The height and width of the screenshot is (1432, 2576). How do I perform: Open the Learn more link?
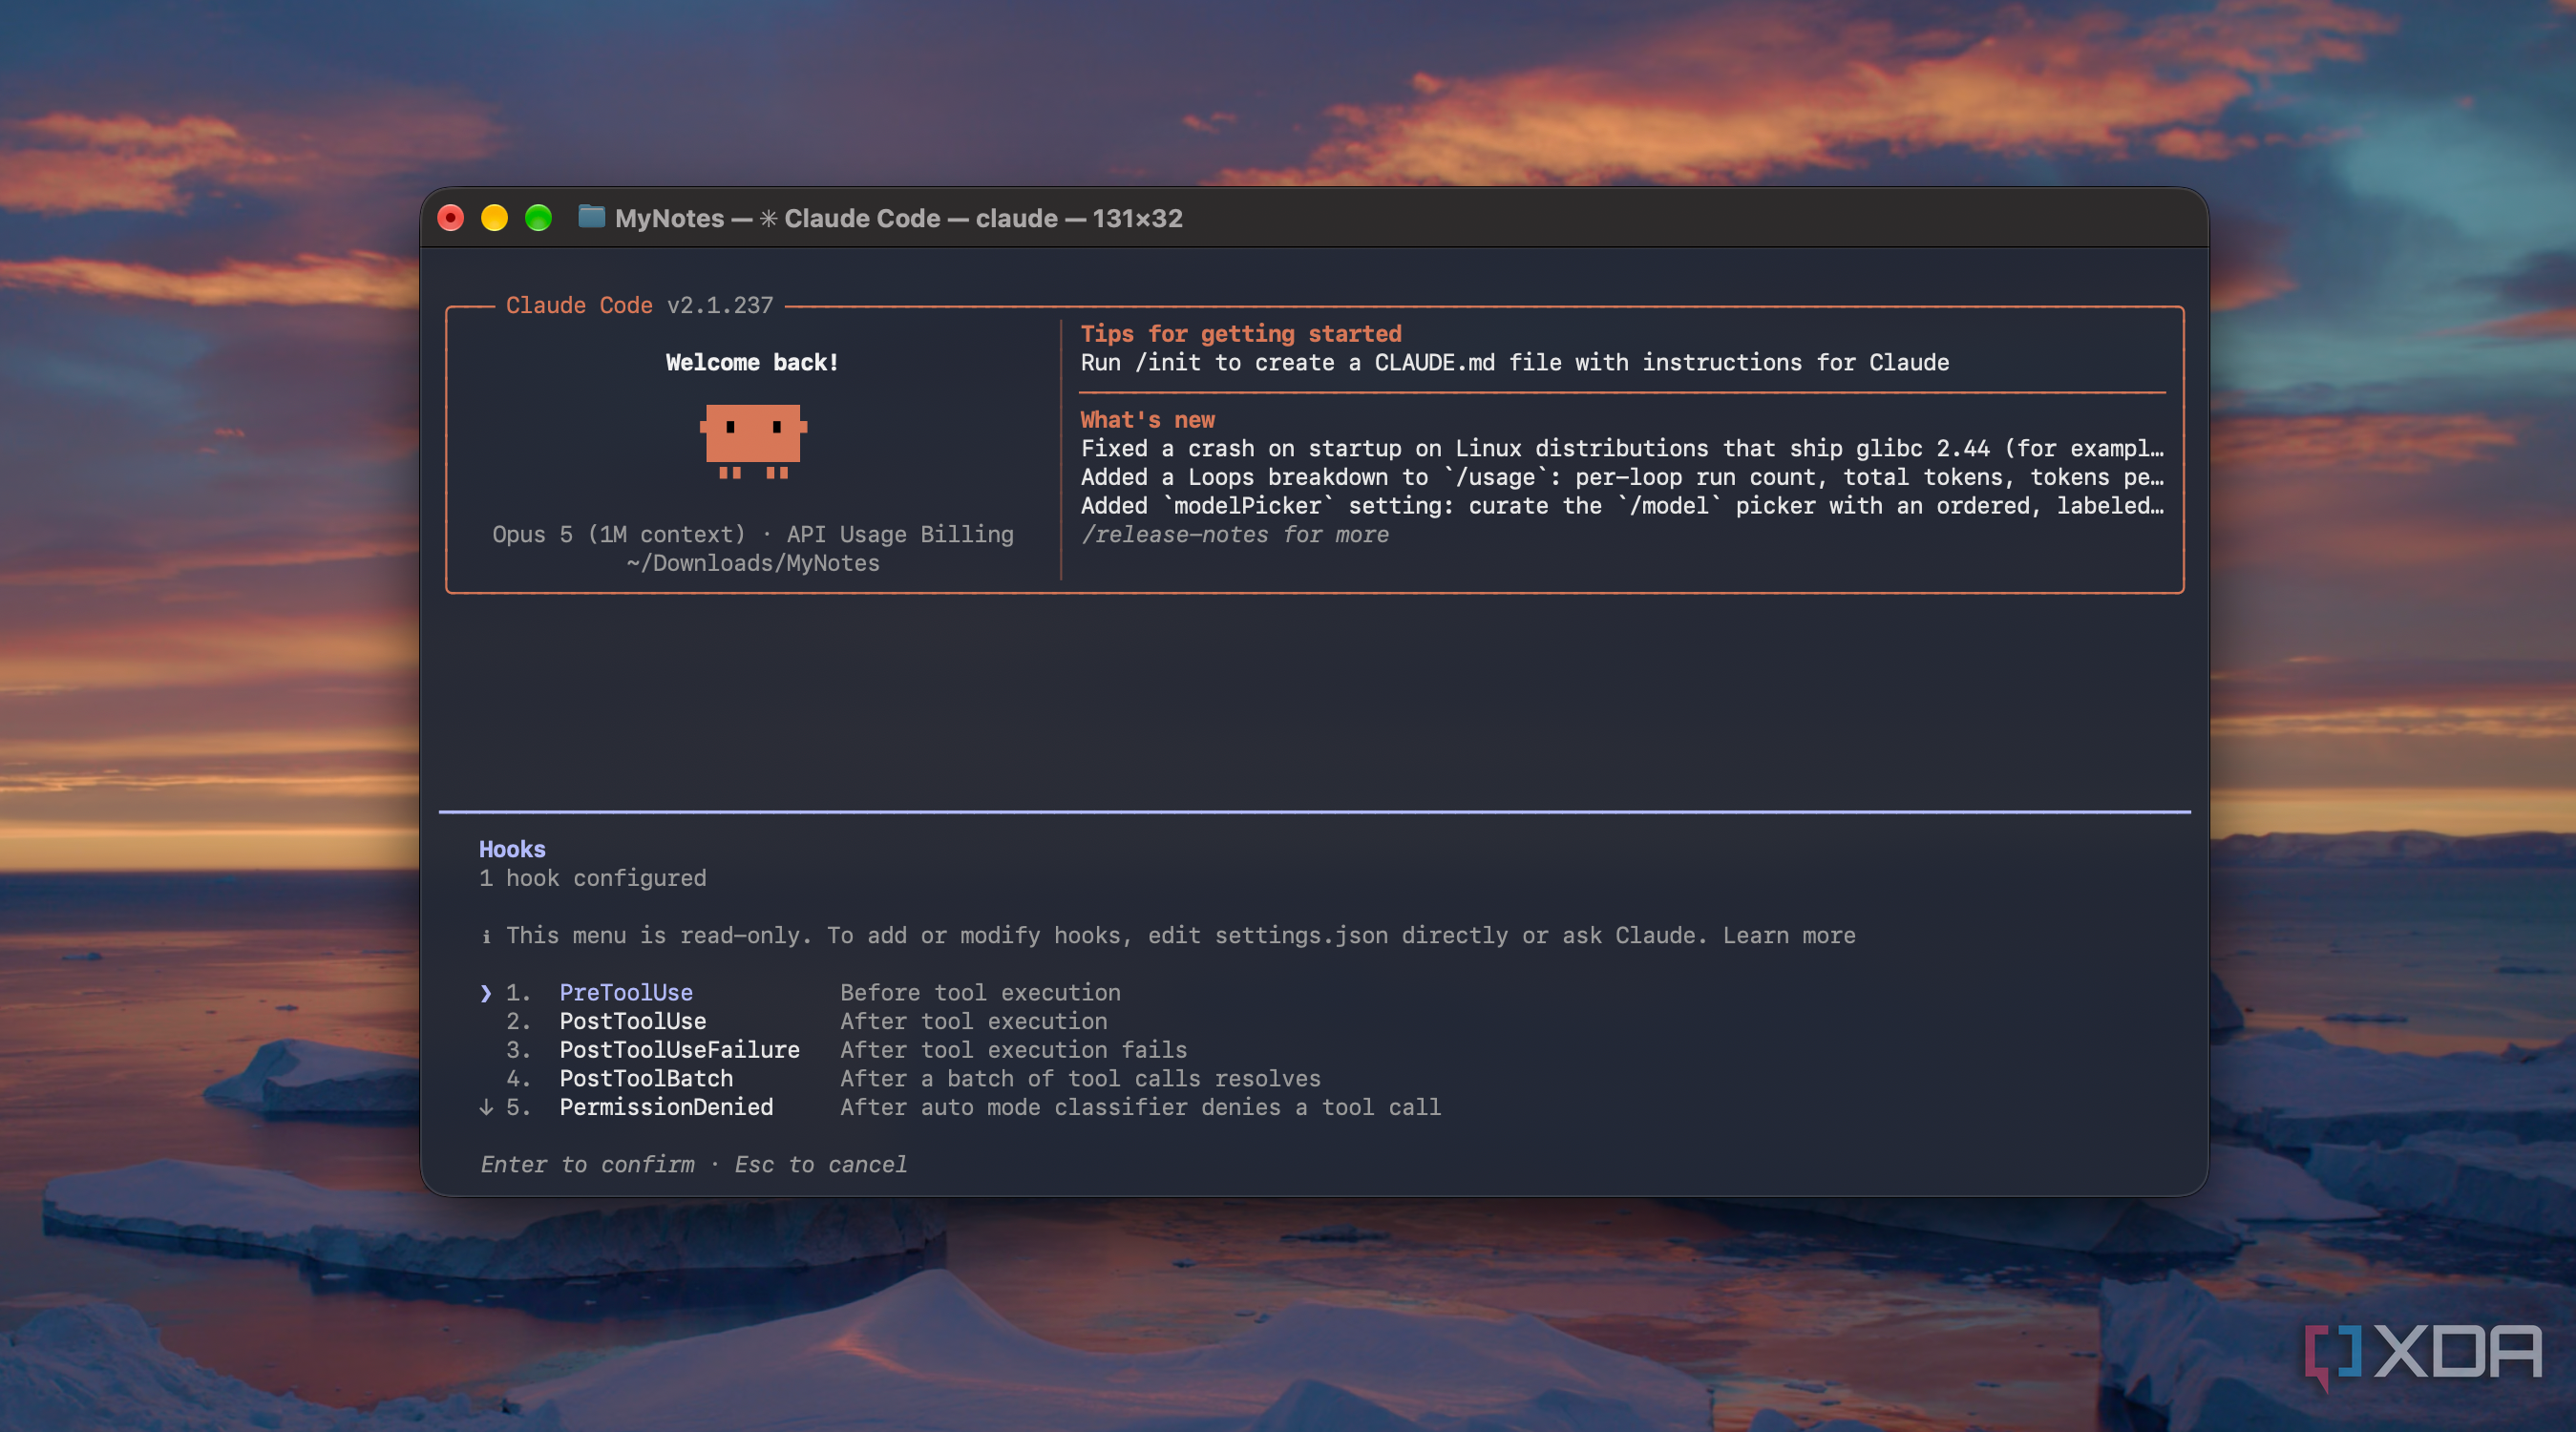coord(1789,935)
